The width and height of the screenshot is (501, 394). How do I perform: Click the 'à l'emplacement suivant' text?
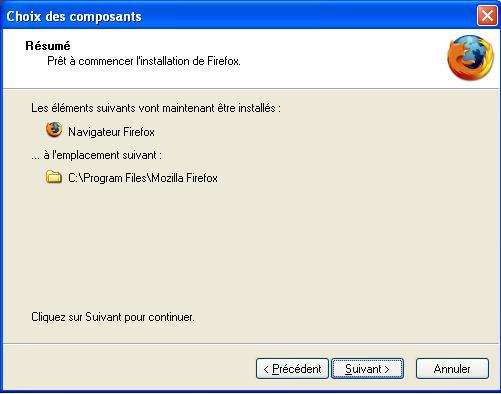point(96,155)
